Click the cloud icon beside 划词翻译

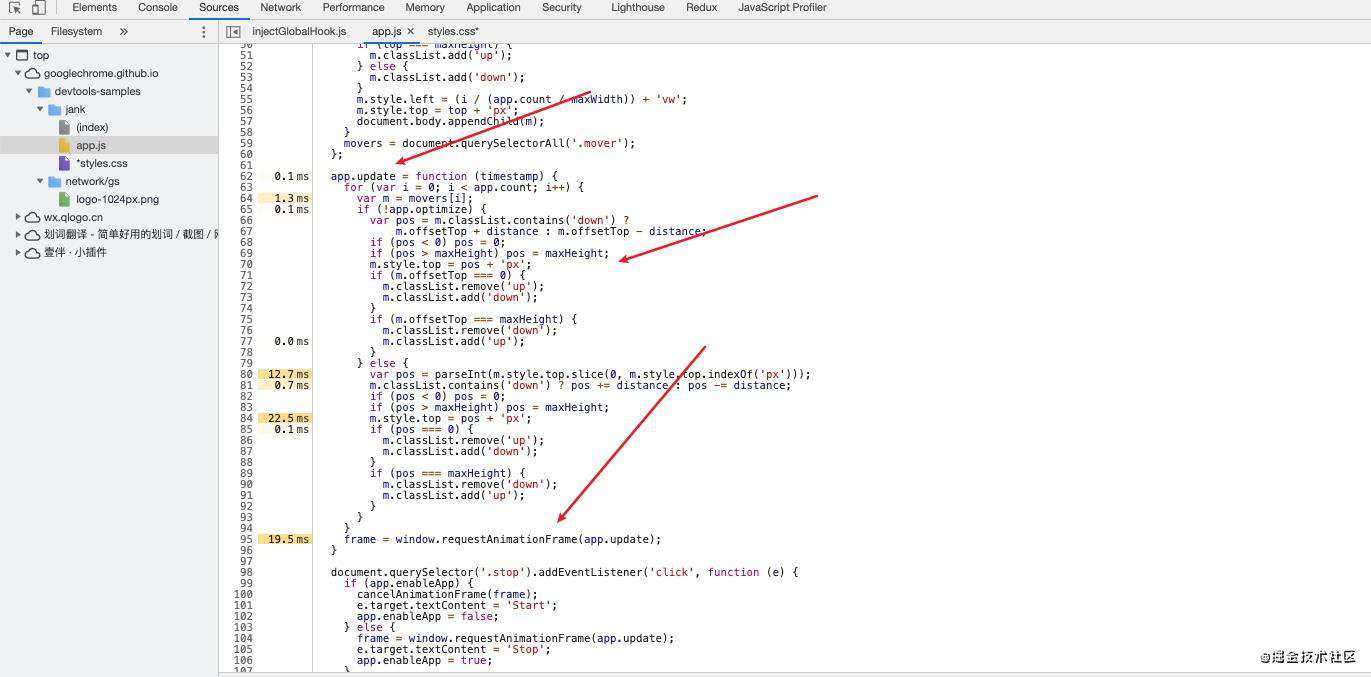(33, 235)
